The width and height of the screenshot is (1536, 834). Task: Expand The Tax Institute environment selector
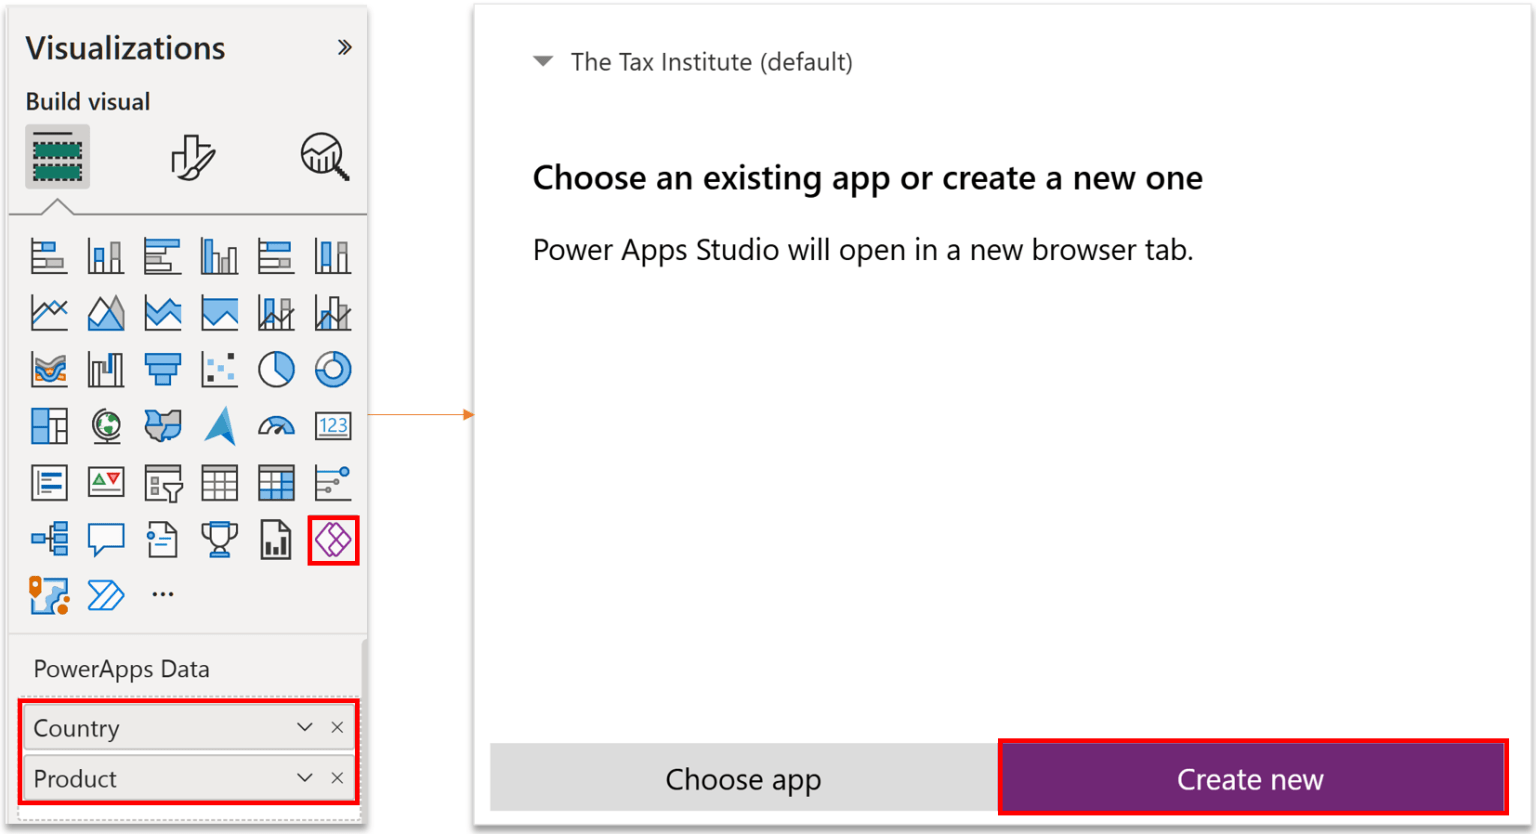pos(544,62)
